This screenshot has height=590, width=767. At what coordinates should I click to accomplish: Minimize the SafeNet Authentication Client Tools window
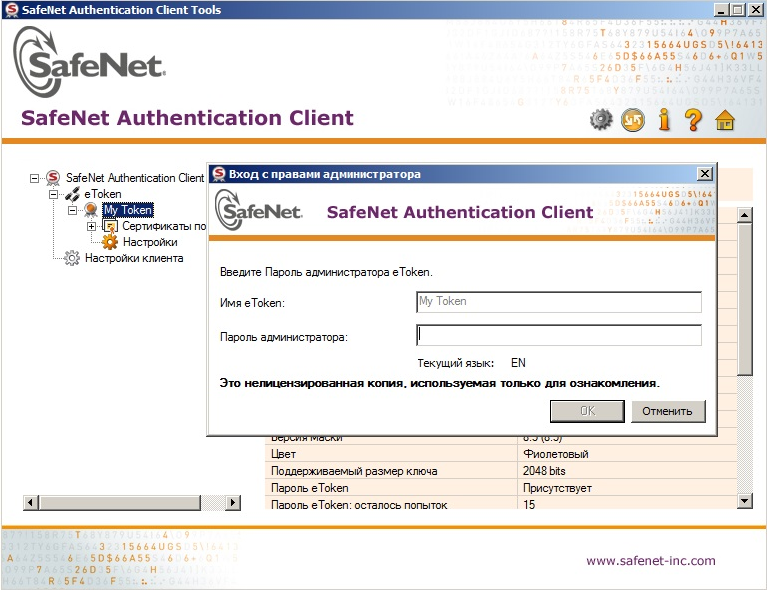(x=722, y=9)
